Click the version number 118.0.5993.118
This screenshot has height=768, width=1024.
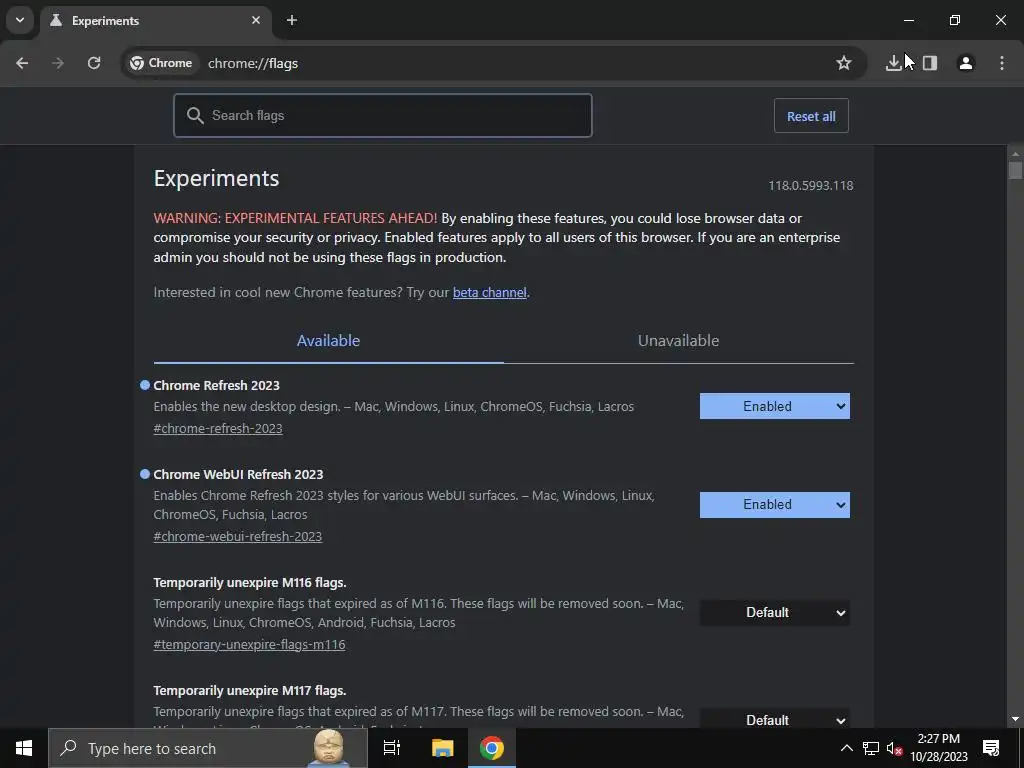click(x=810, y=185)
